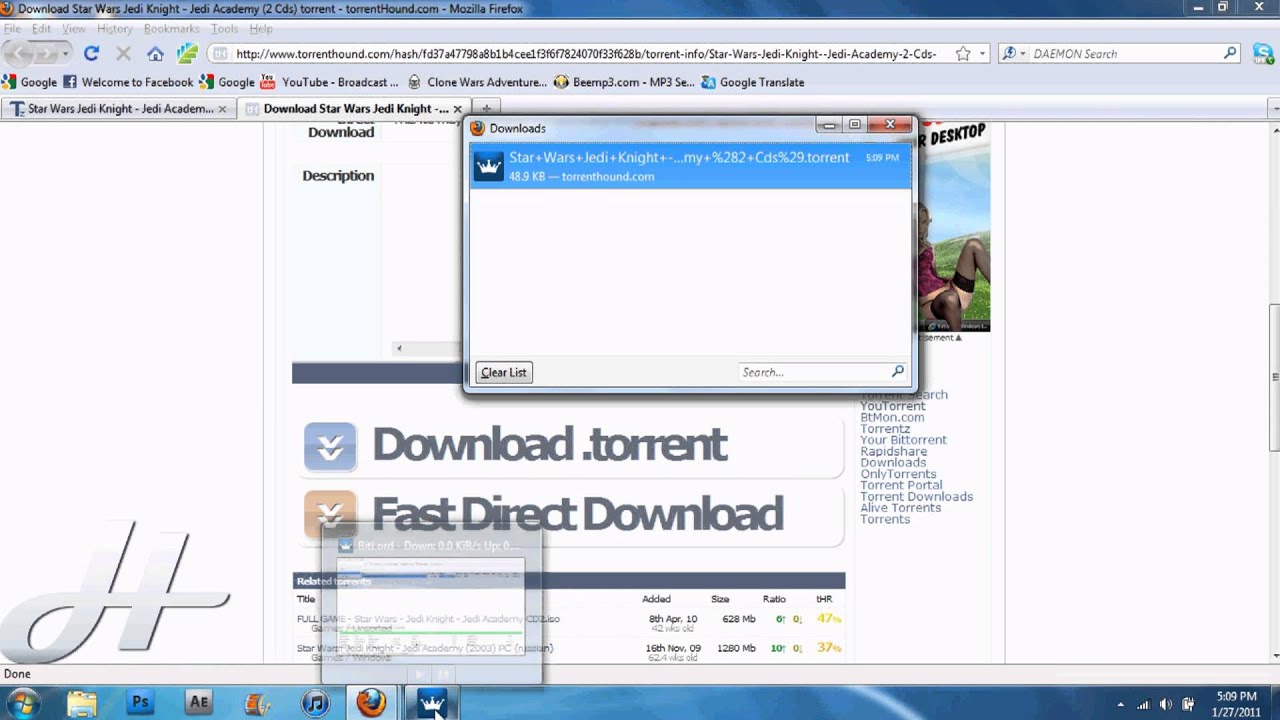The image size is (1280, 720).
Task: Open the Help menu
Action: click(x=260, y=29)
